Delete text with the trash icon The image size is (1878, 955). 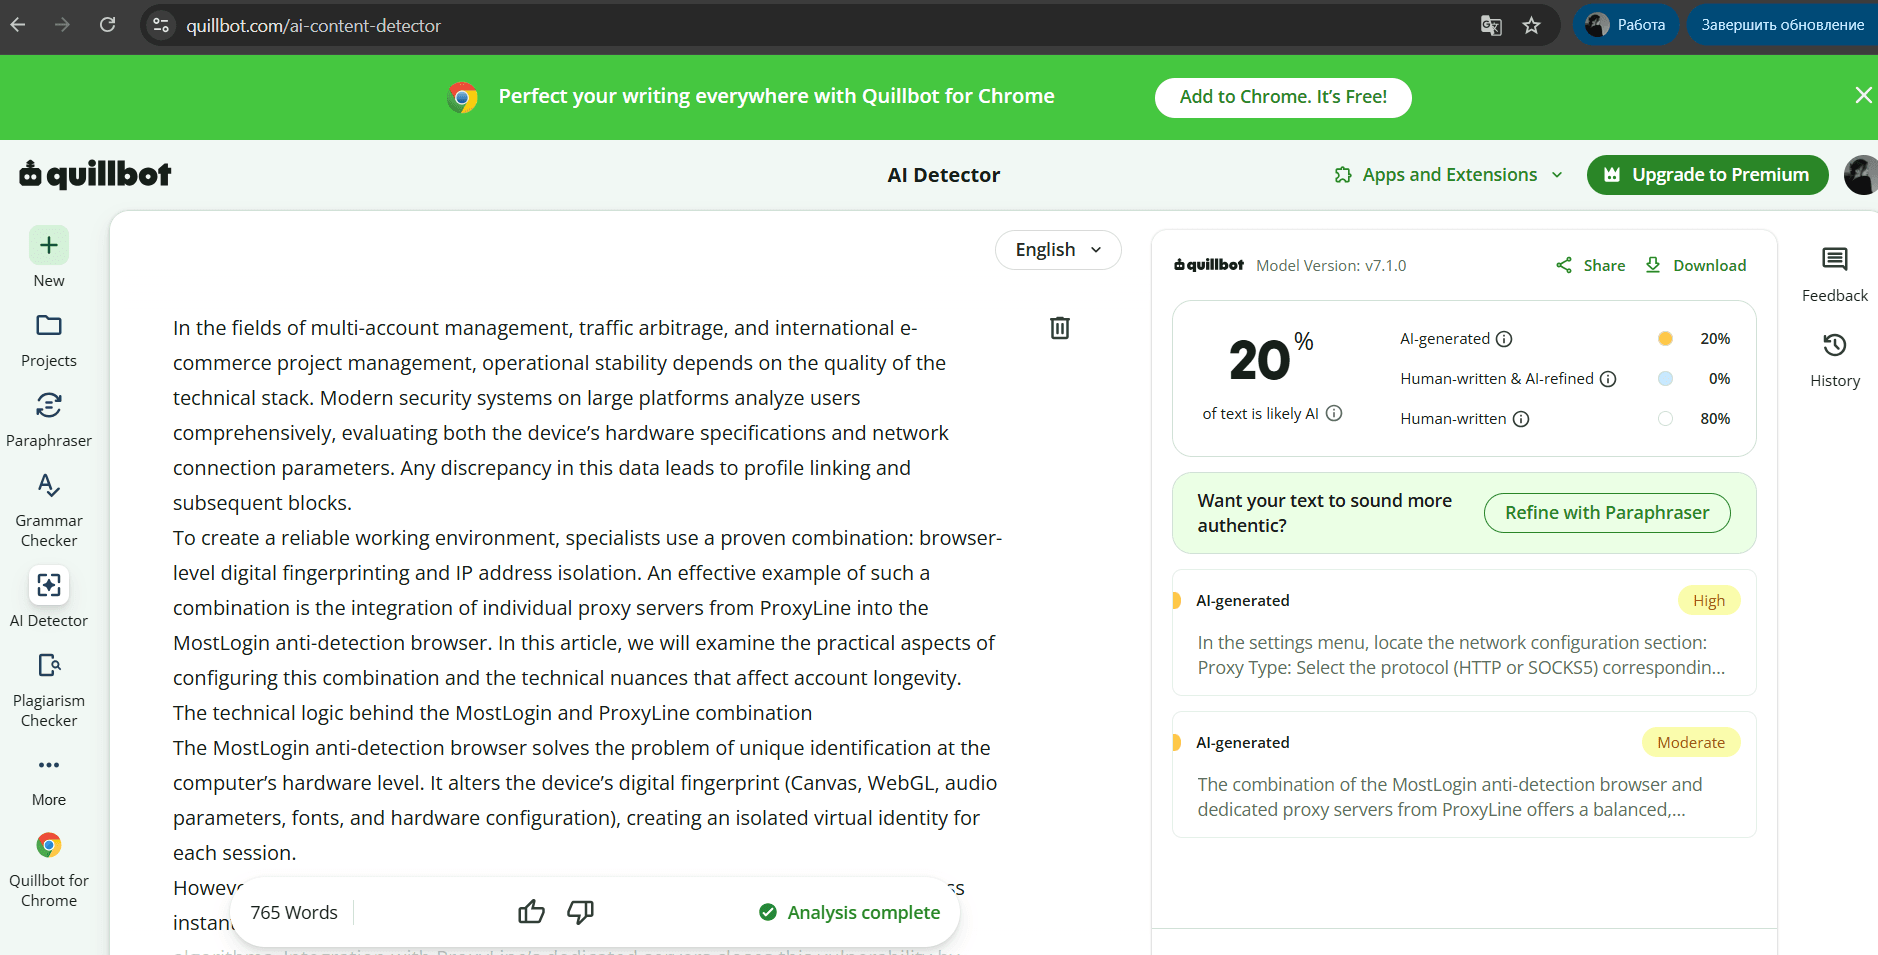1060,328
